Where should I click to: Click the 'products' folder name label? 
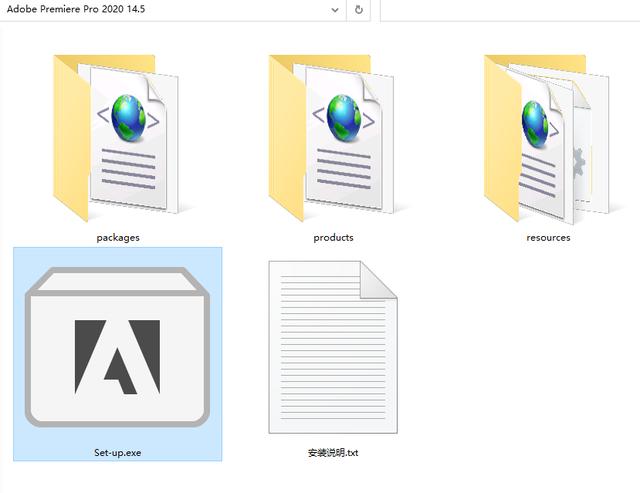pos(333,238)
